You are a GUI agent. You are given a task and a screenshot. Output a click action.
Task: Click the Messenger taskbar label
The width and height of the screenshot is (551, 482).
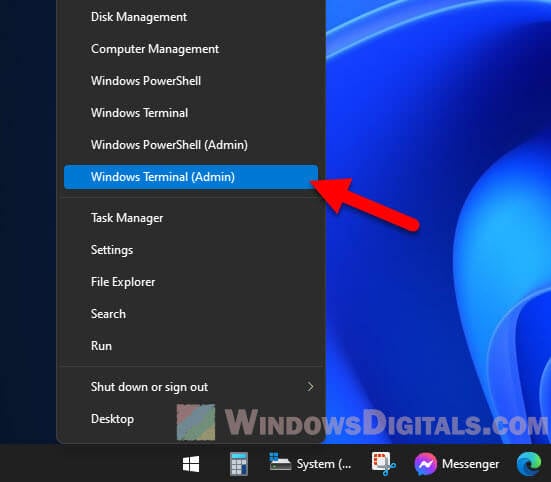coord(471,464)
